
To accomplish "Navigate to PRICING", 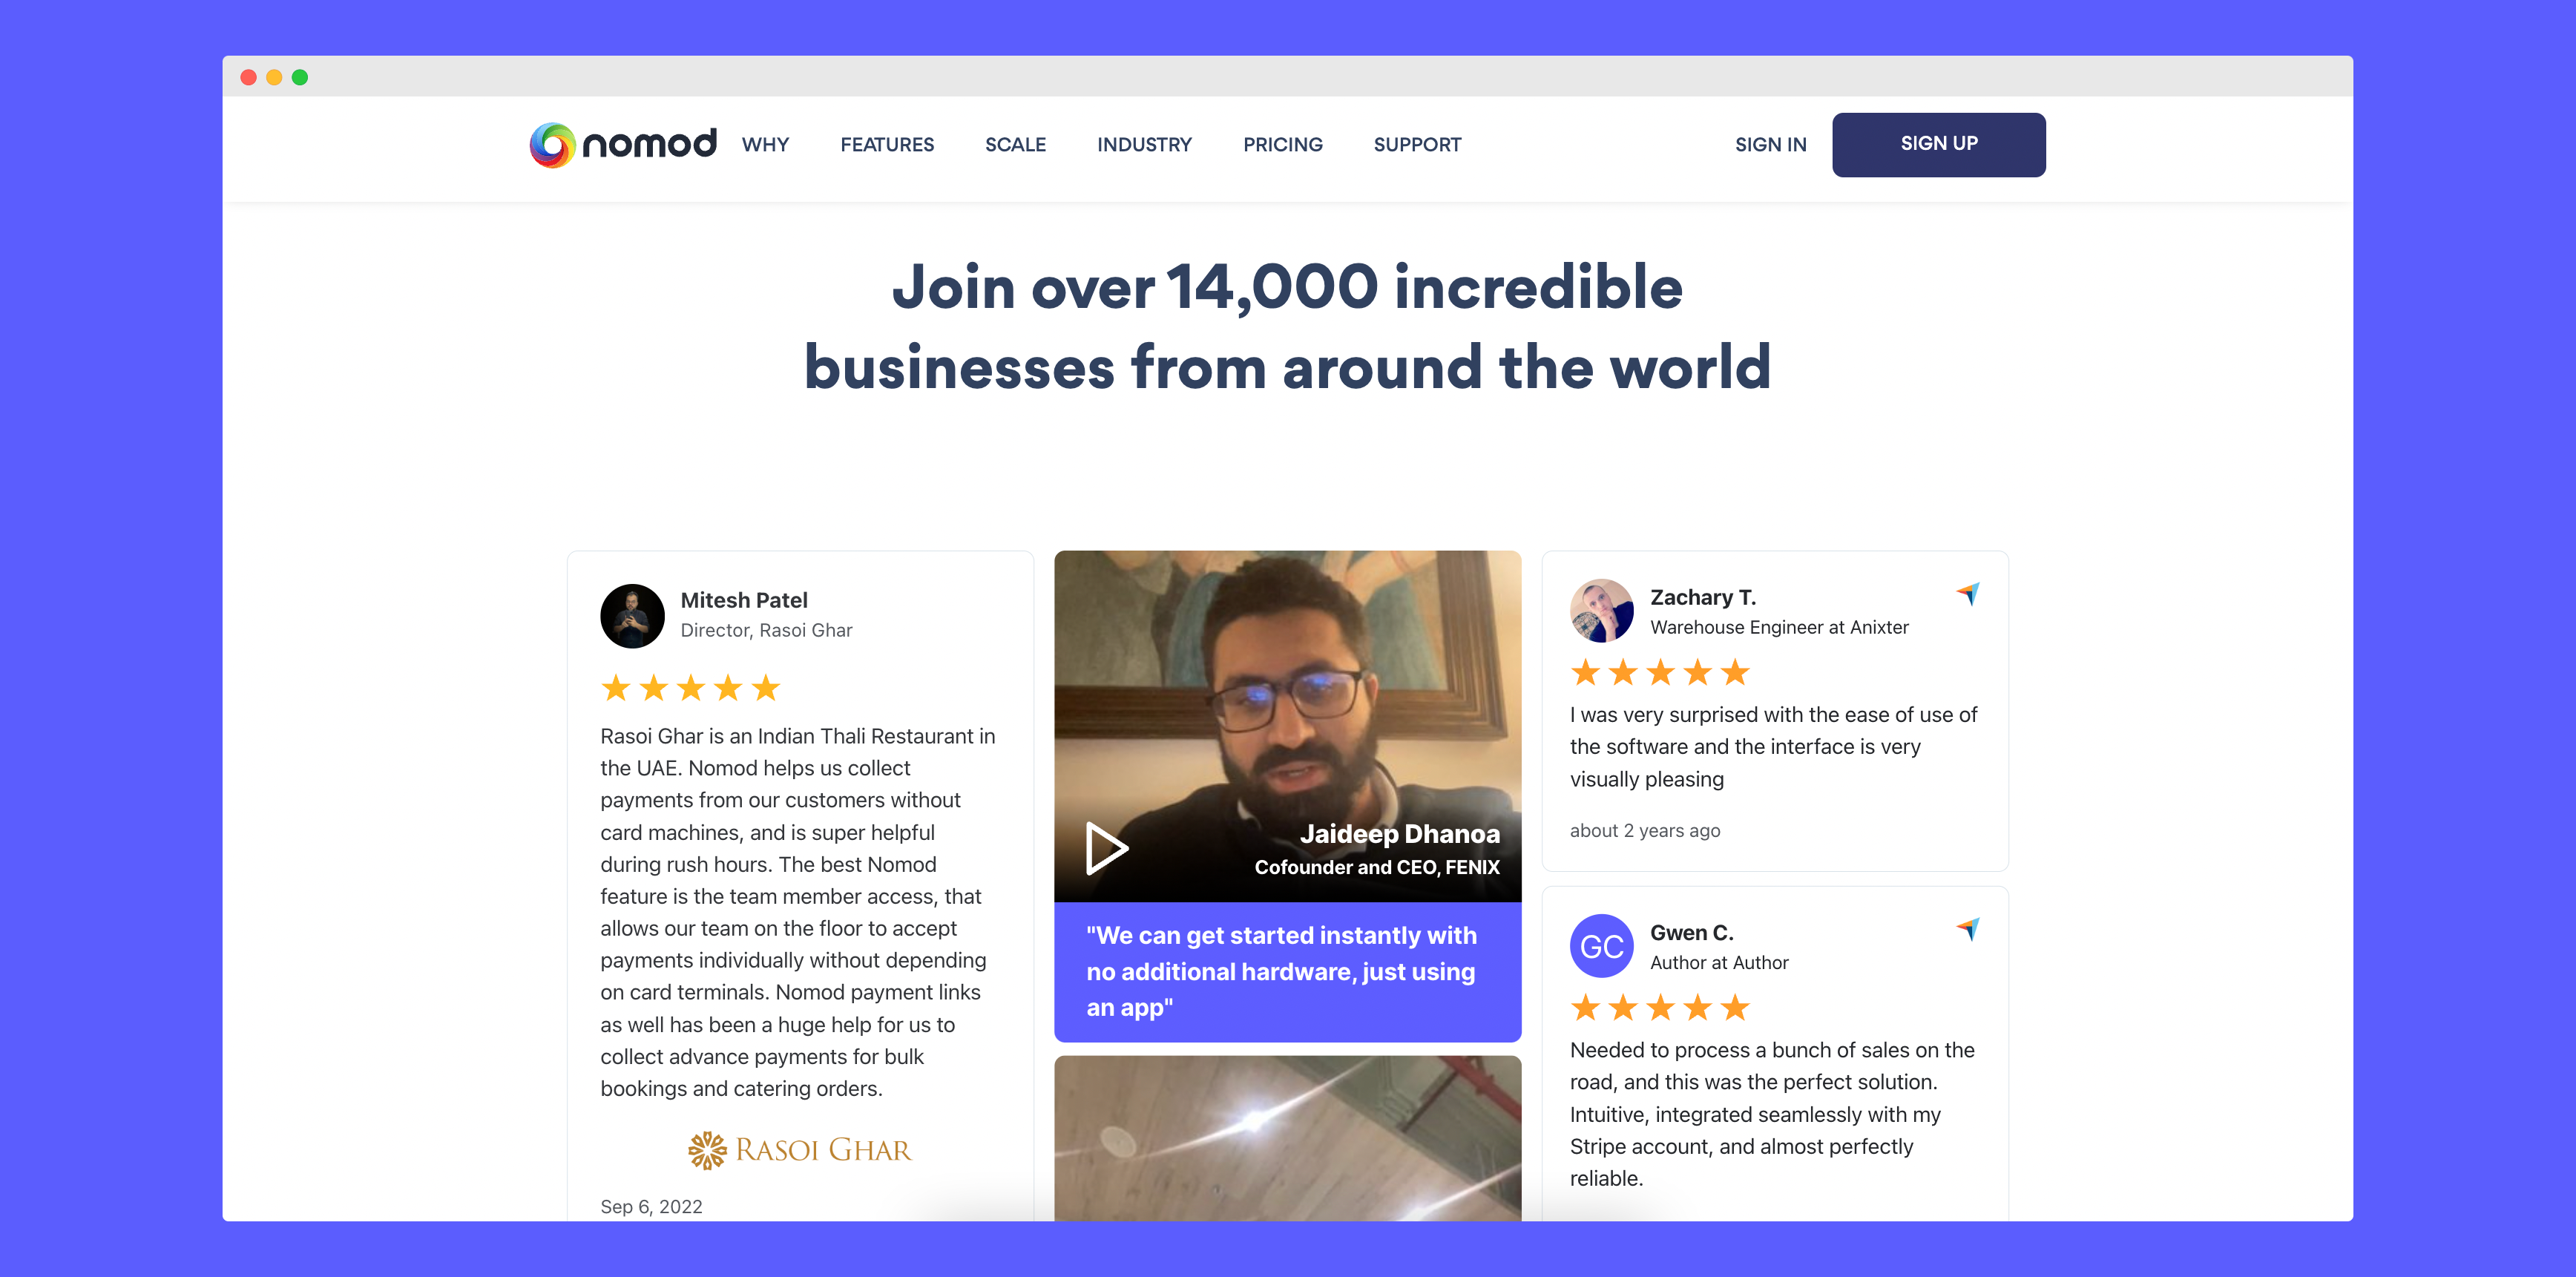I will click(1282, 145).
